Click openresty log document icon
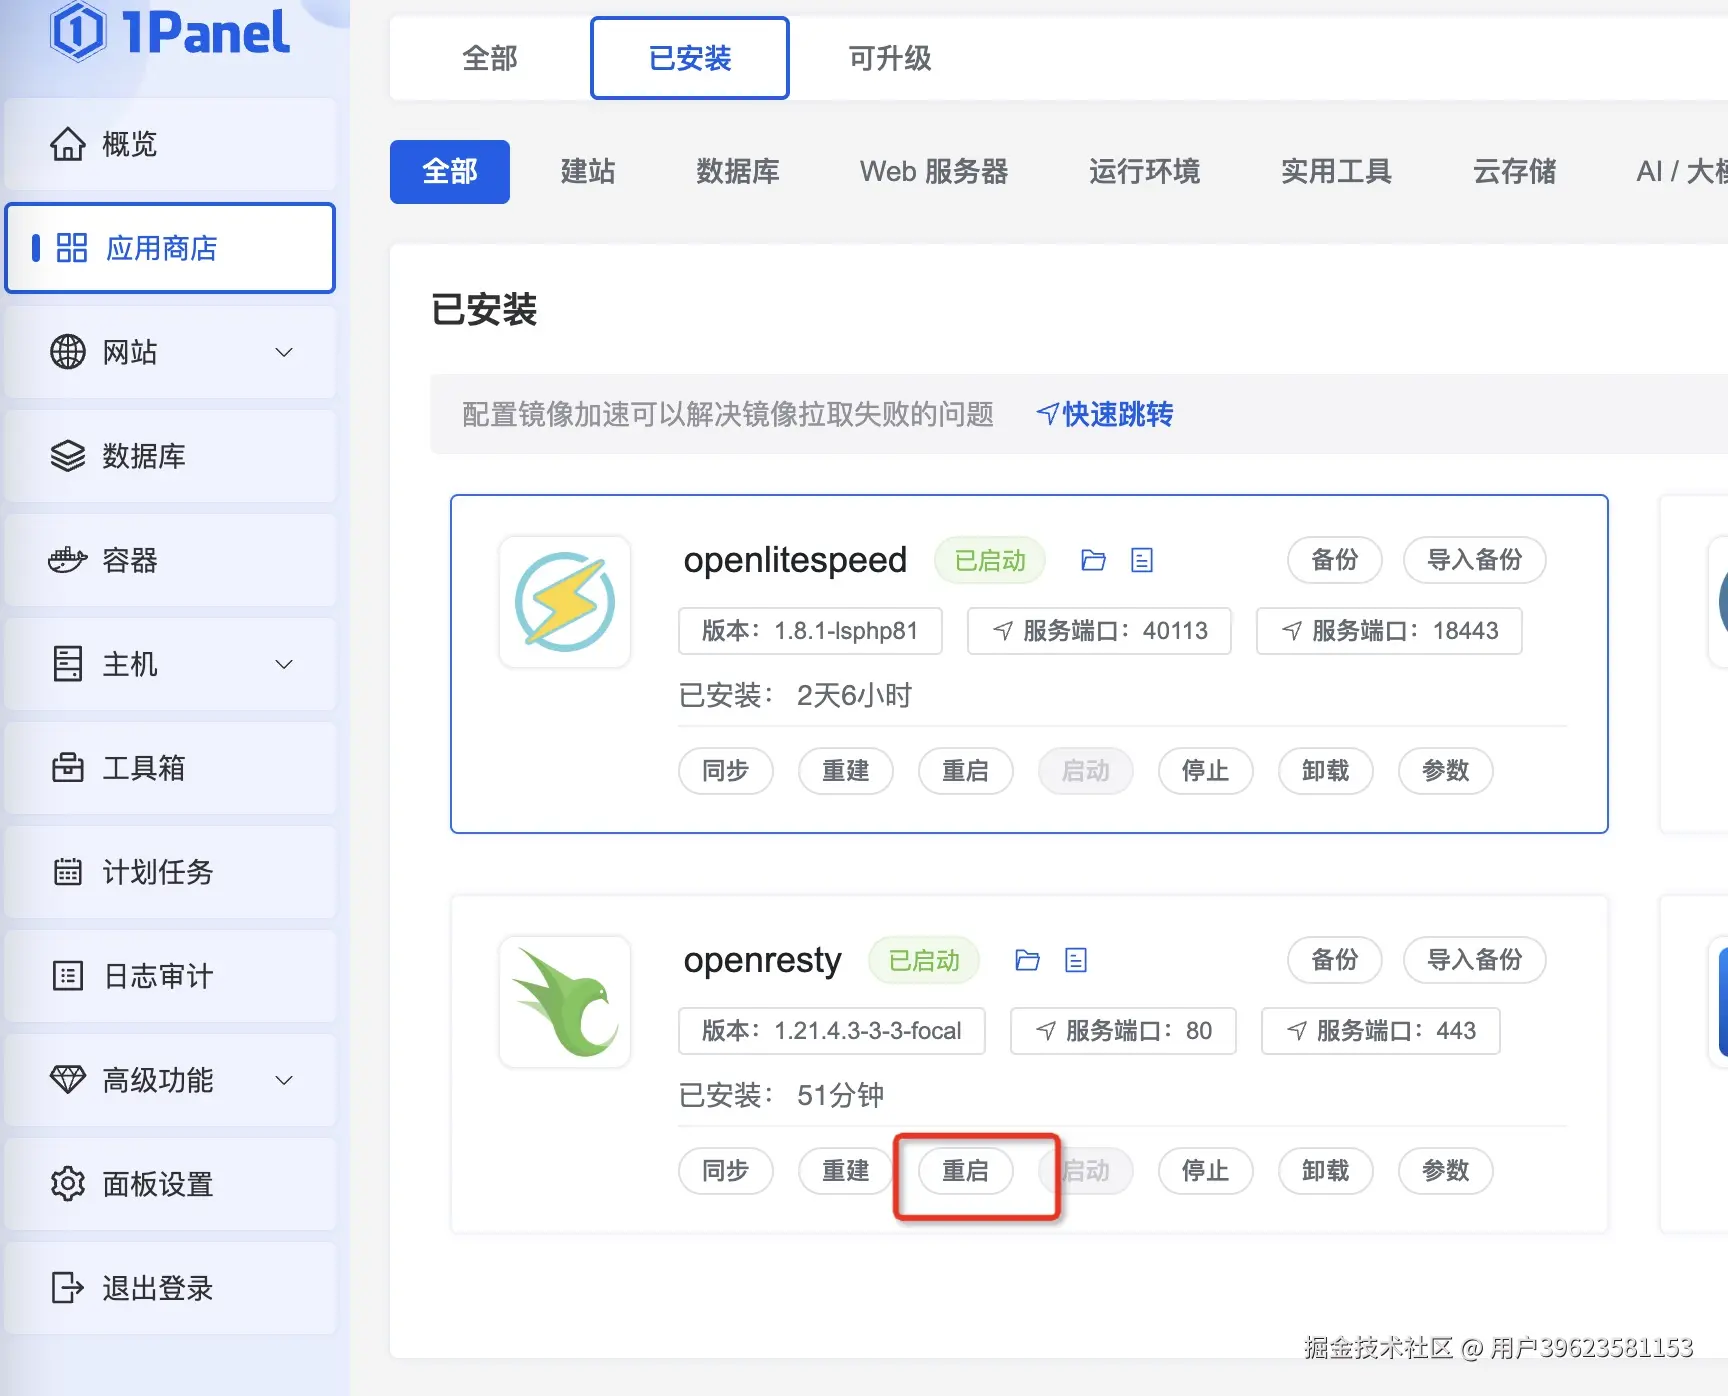This screenshot has height=1396, width=1728. pyautogui.click(x=1076, y=960)
